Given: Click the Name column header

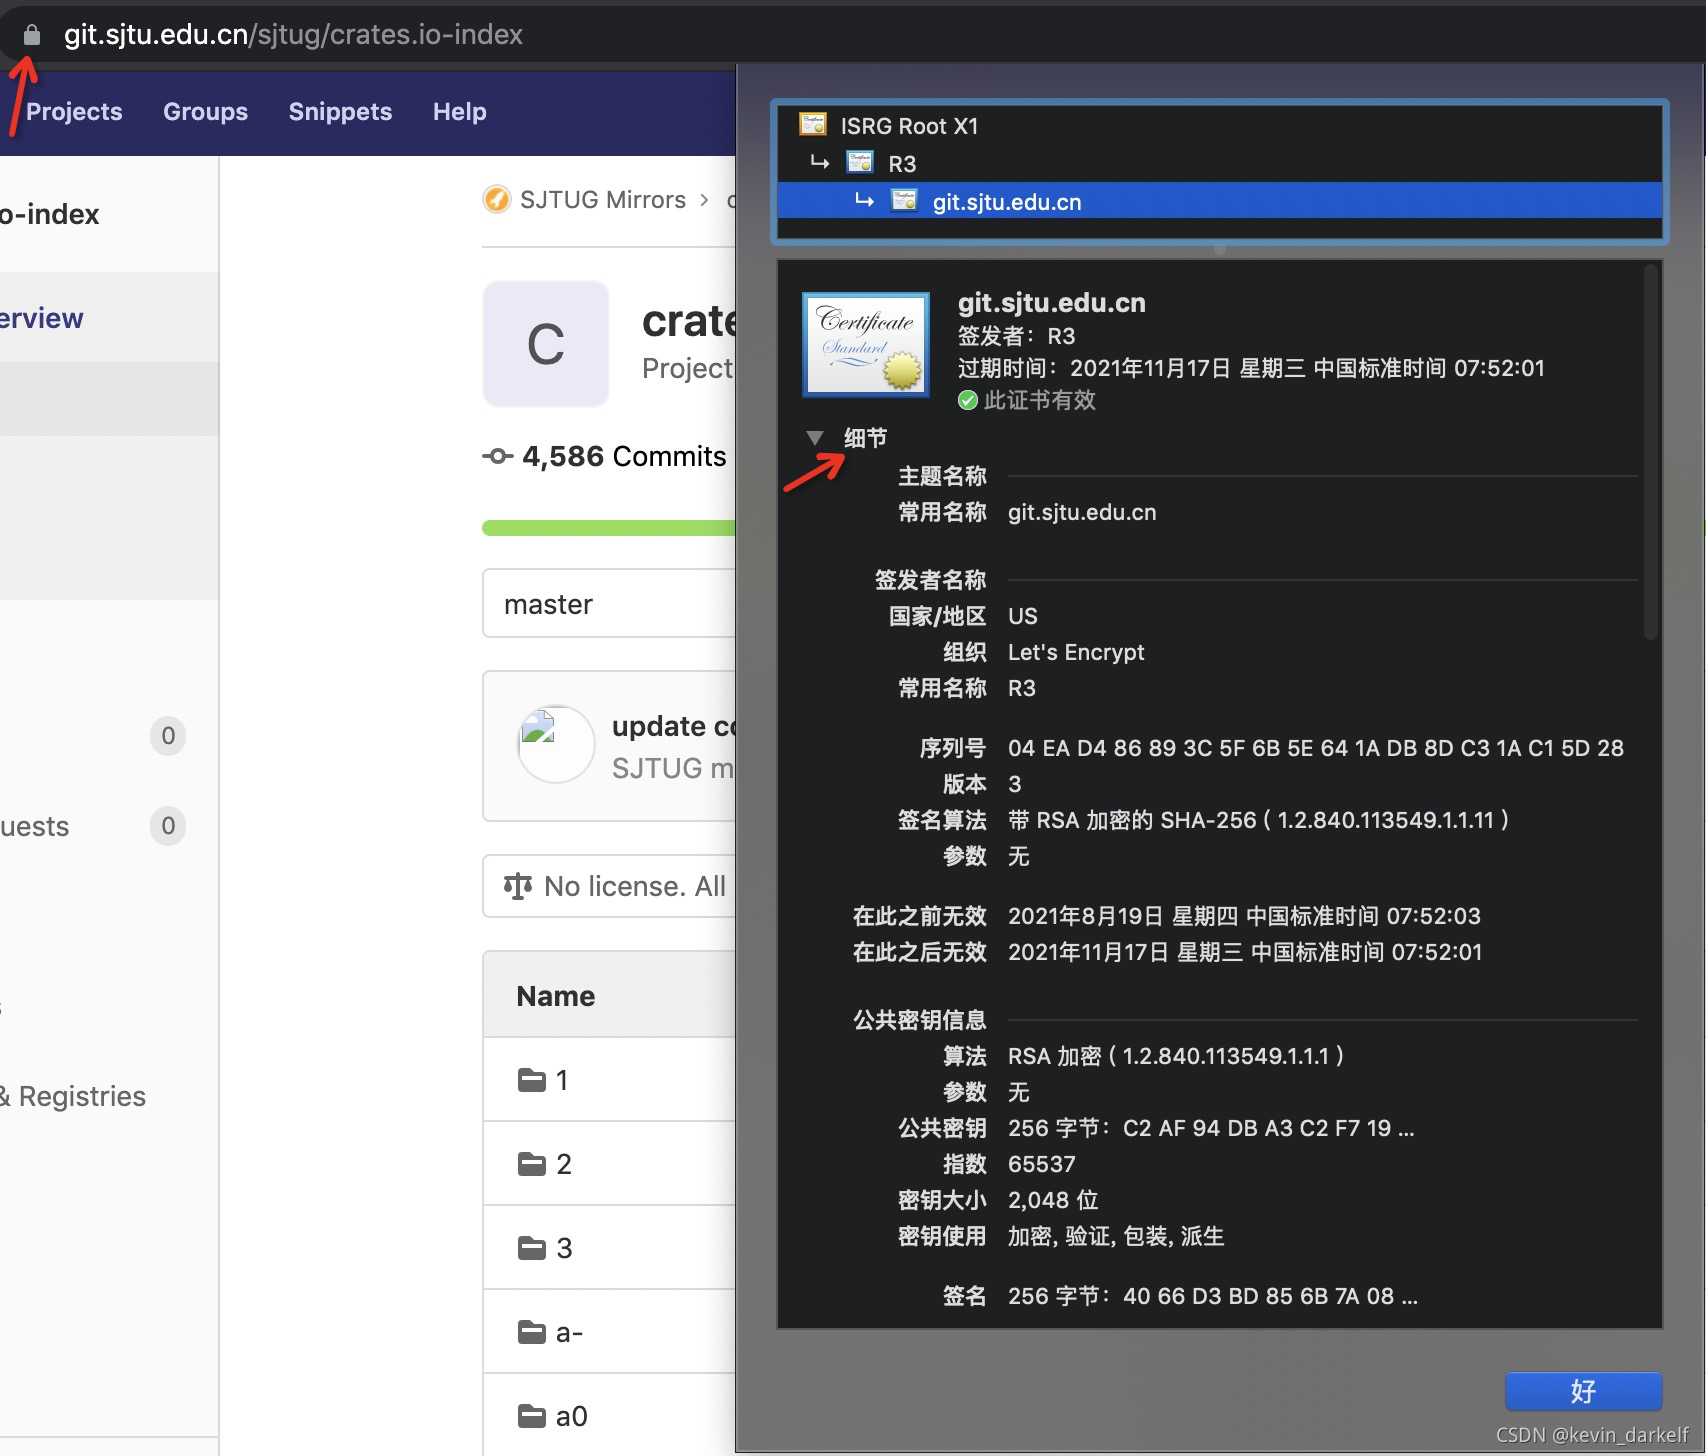Looking at the screenshot, I should (x=555, y=996).
